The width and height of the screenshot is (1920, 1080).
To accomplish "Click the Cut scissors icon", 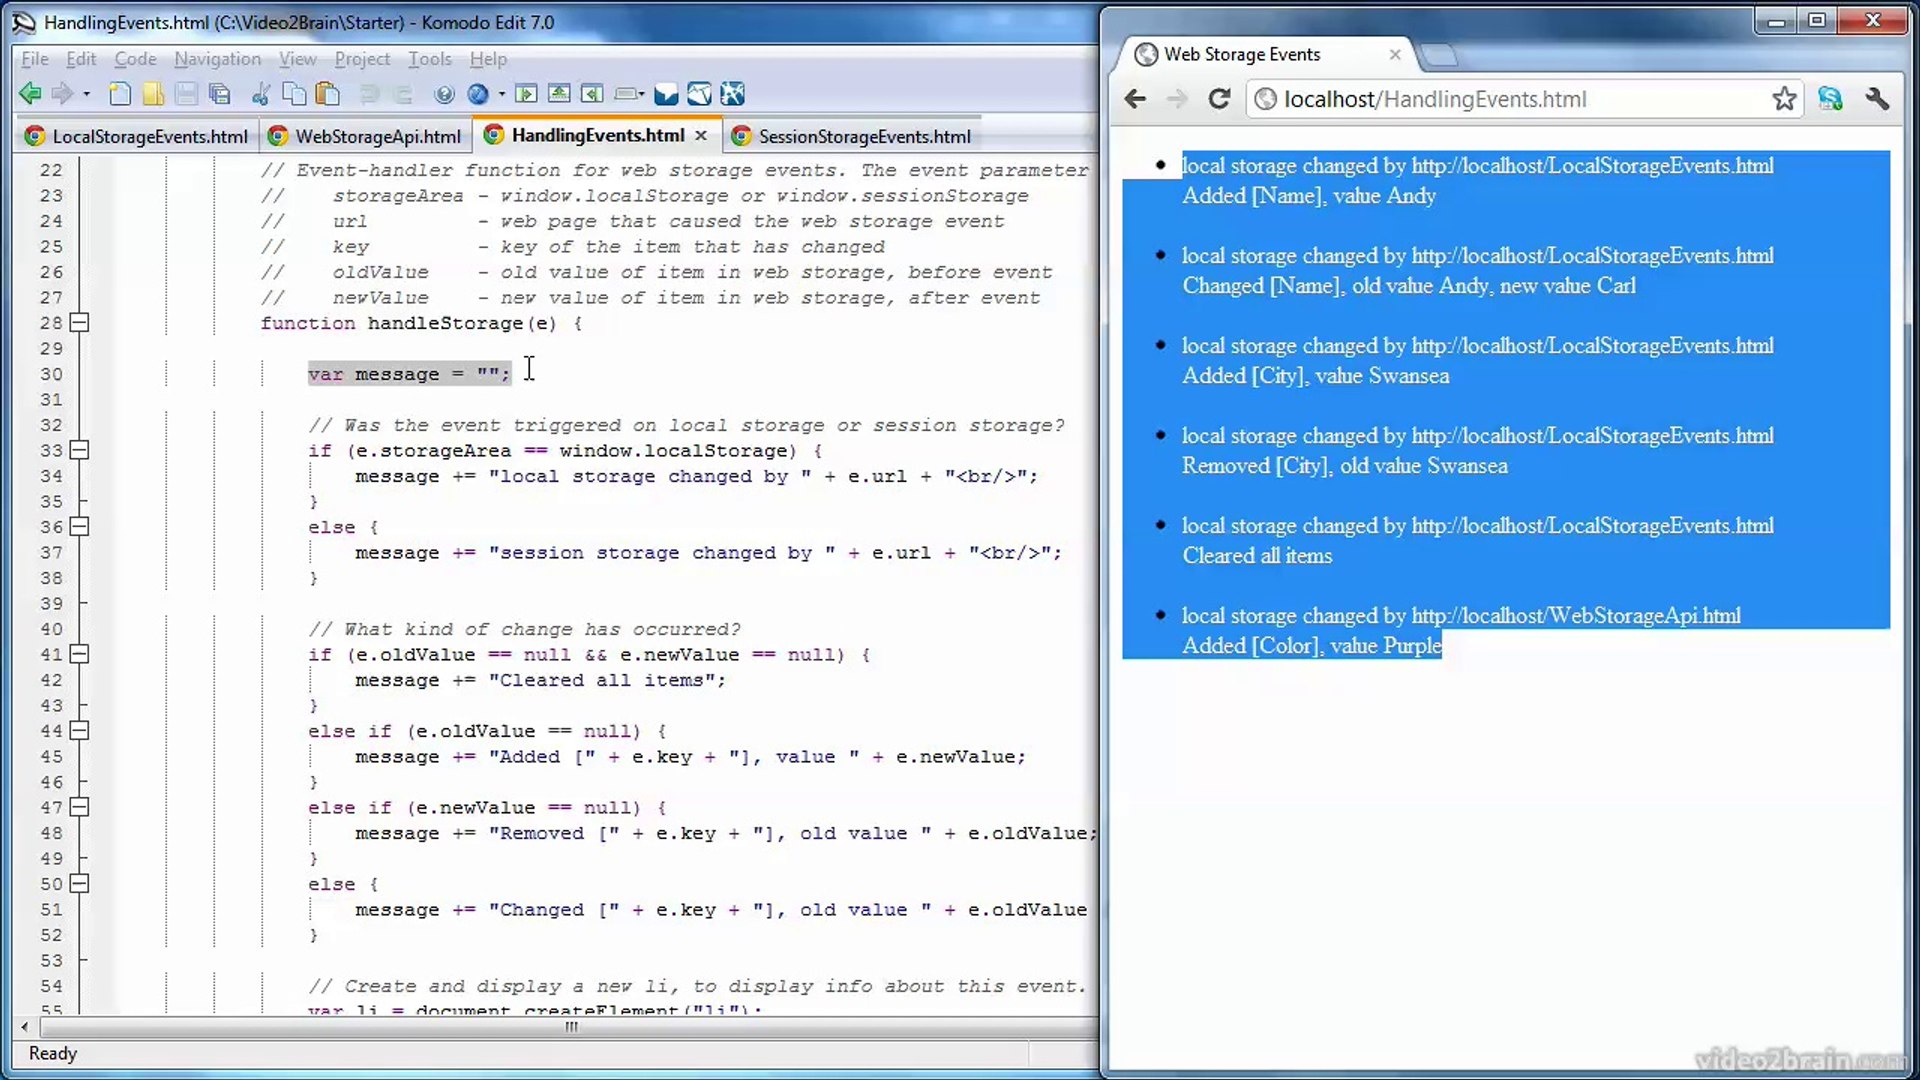I will (x=261, y=94).
